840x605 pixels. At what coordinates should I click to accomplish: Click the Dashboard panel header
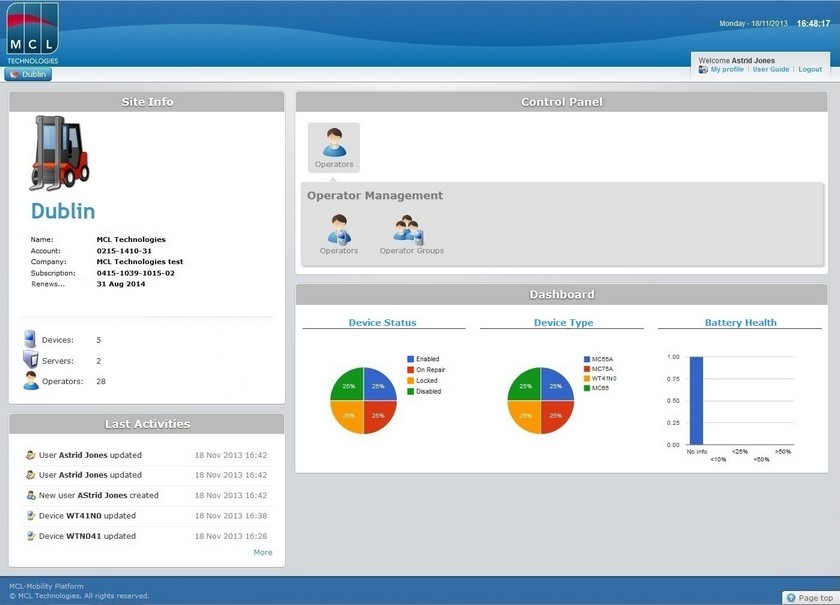561,294
